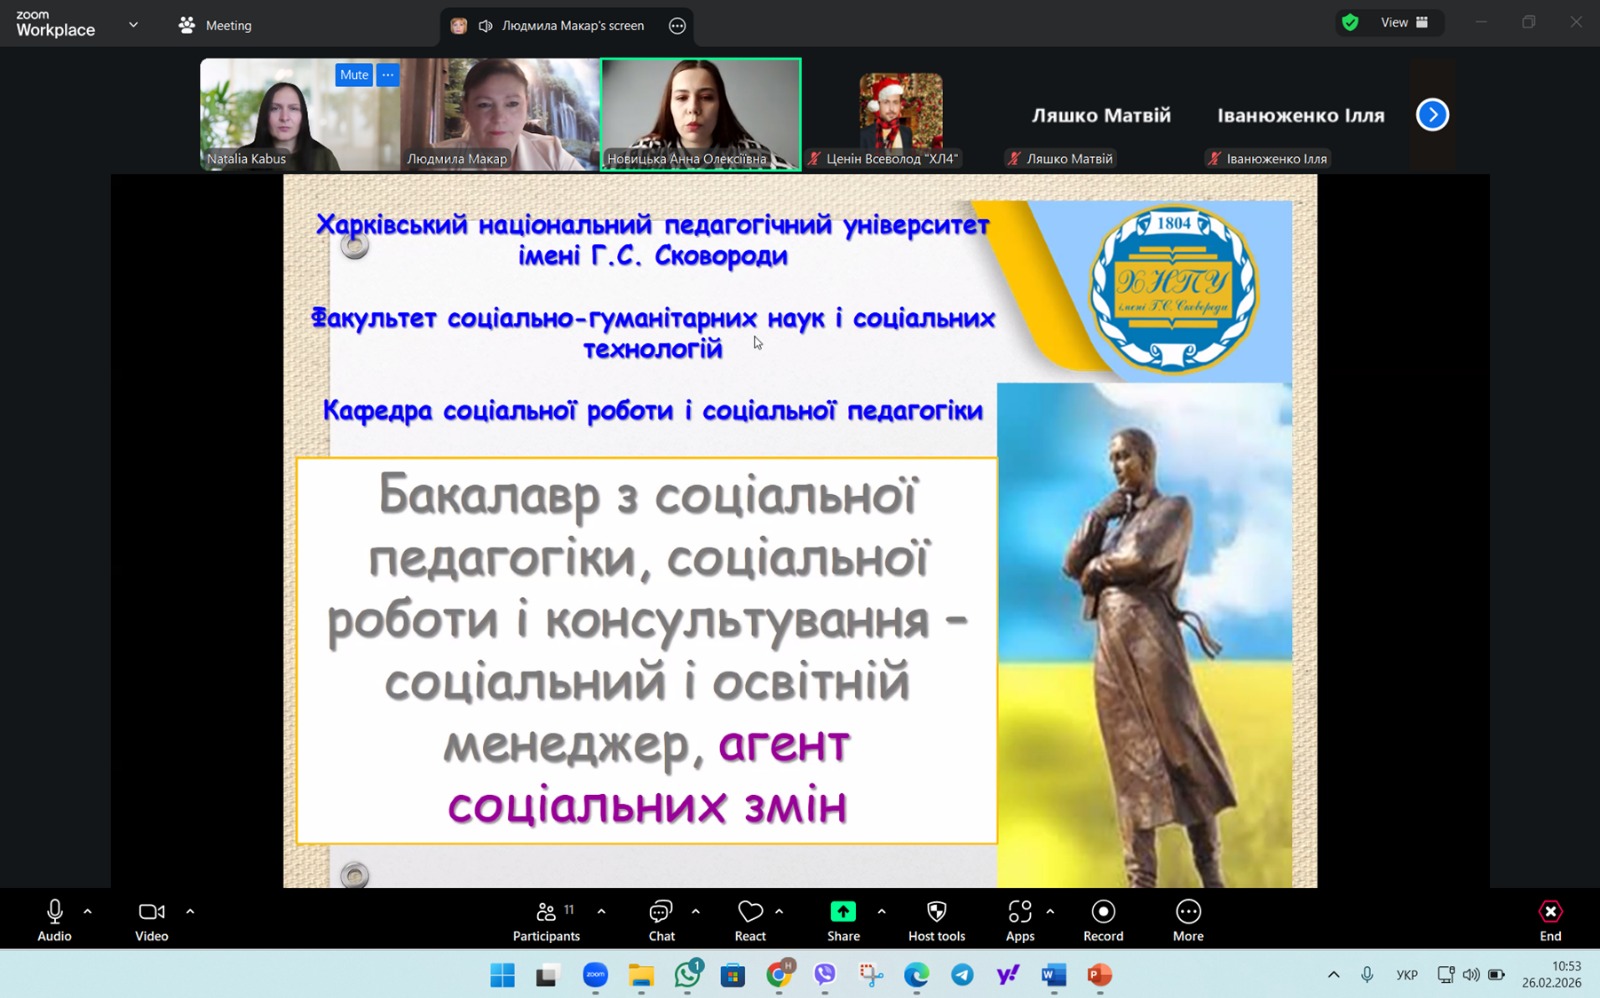Image resolution: width=1600 pixels, height=998 pixels.
Task: Open the Apps panel
Action: click(x=1019, y=920)
